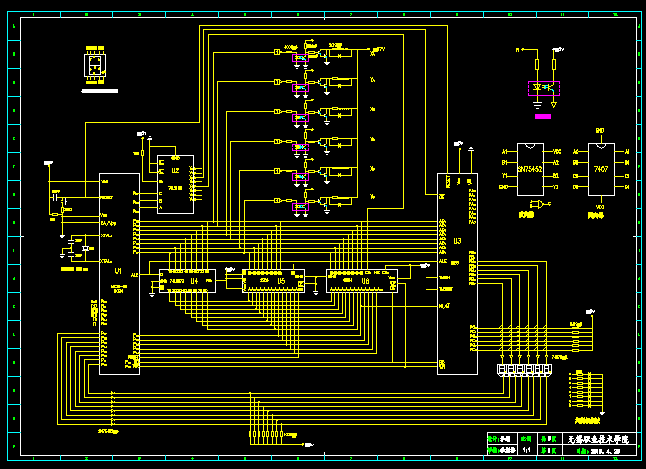Viewport: 646px width, 469px height.
Task: Click the white bar under the seven-segment symbol
Action: pyautogui.click(x=100, y=91)
